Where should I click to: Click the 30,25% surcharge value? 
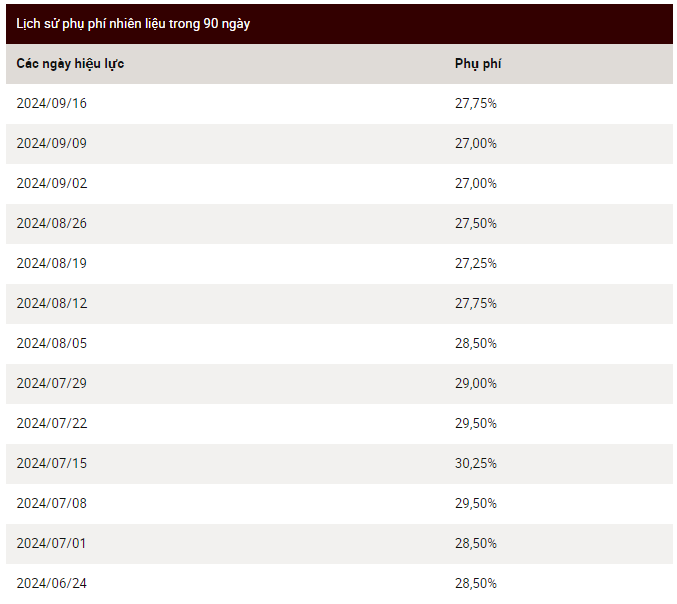(475, 464)
